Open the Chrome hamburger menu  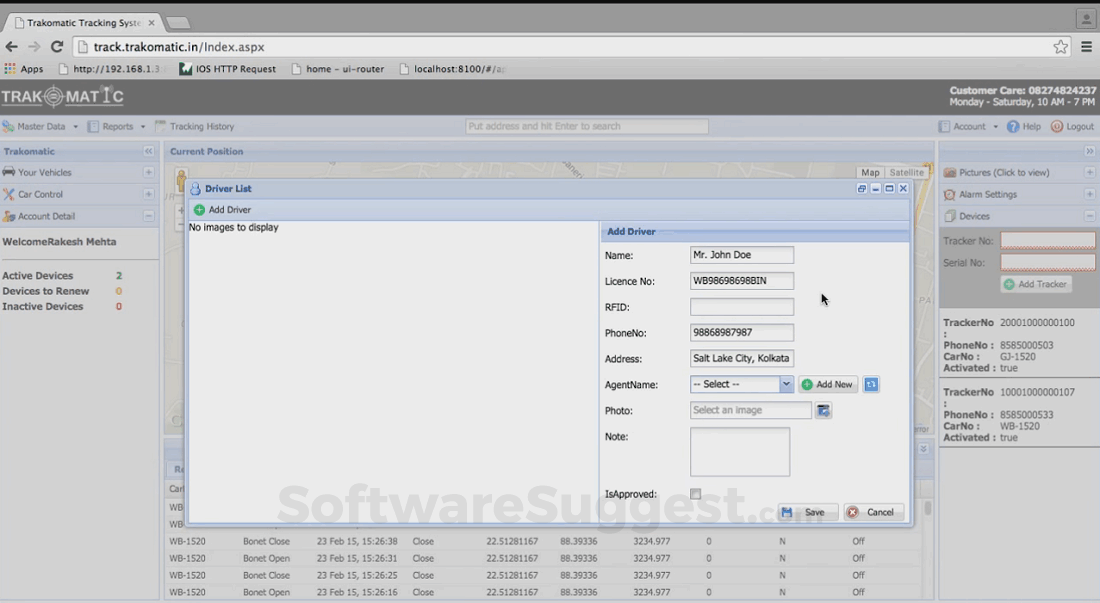coord(1086,47)
